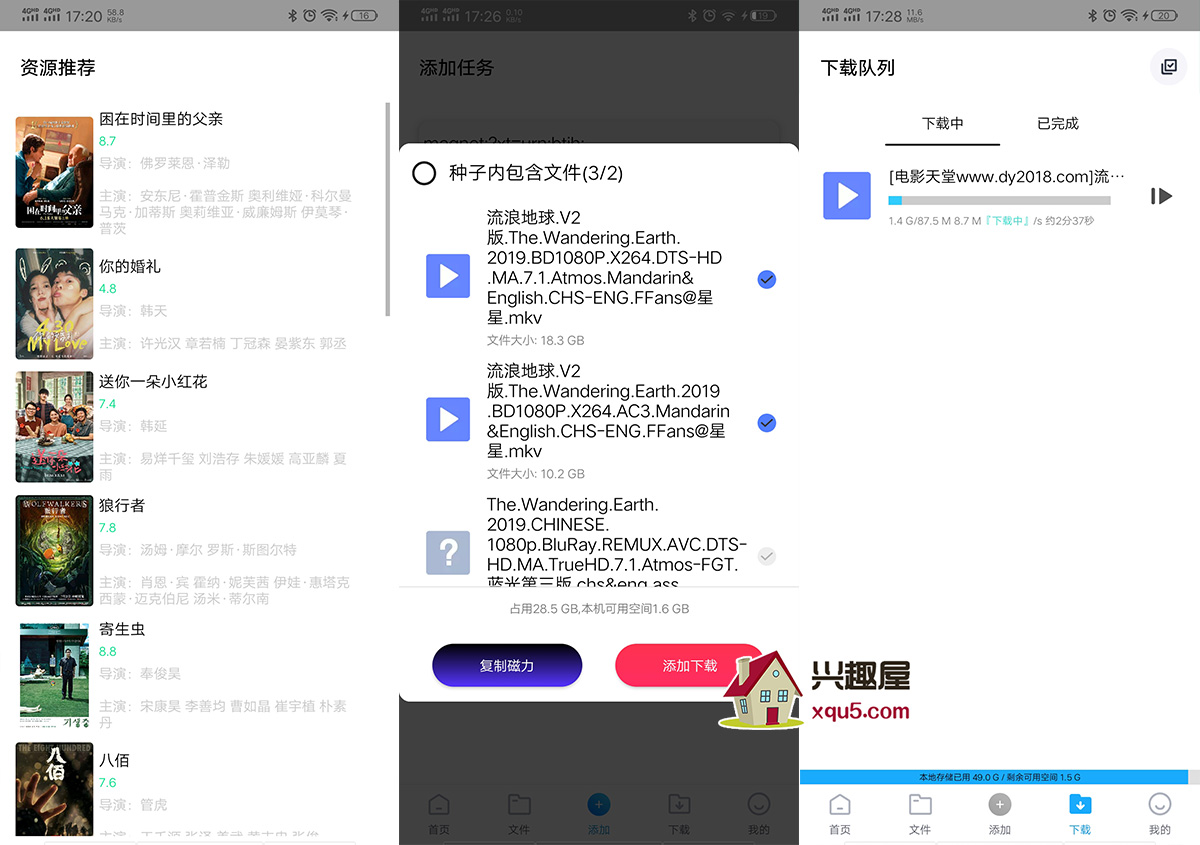
Task: Select 下载 in the 下载队列 screen nav
Action: click(1080, 814)
